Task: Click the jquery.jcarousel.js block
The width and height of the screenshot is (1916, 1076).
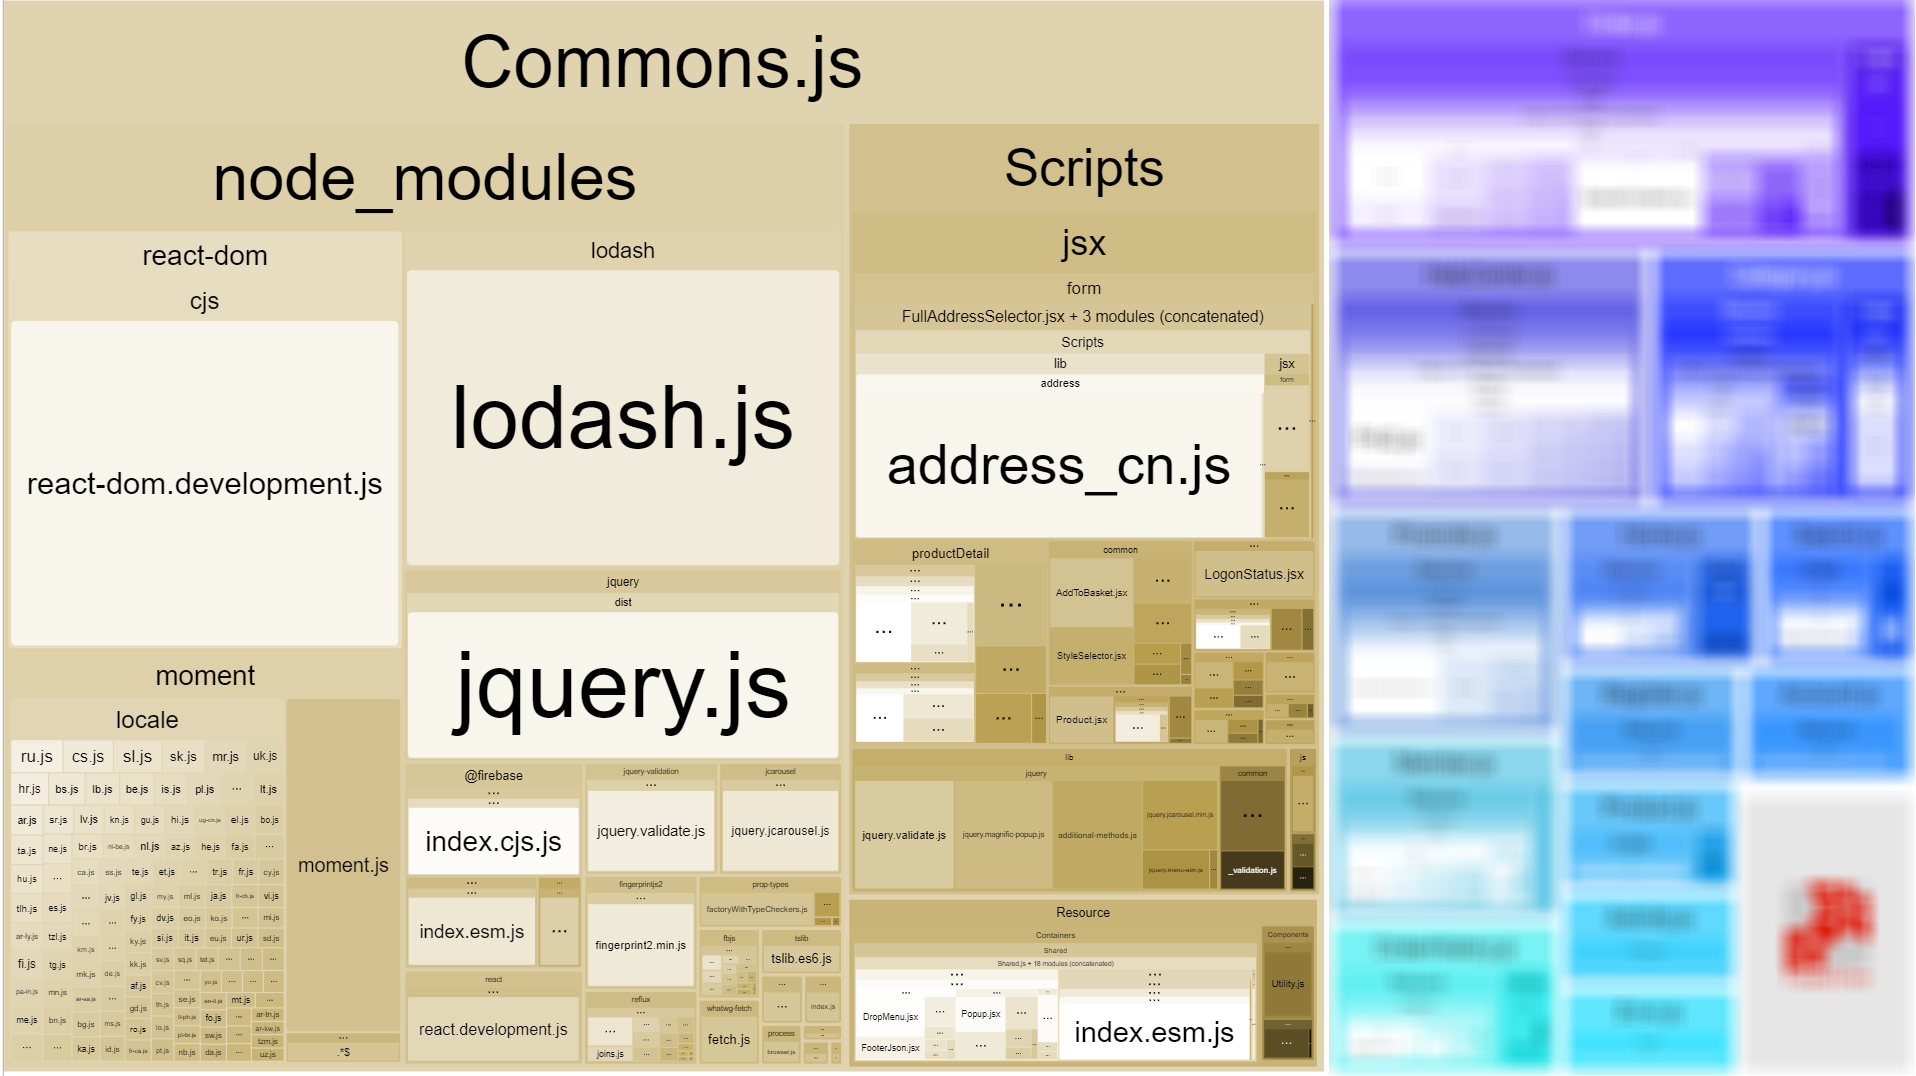Action: [x=780, y=831]
